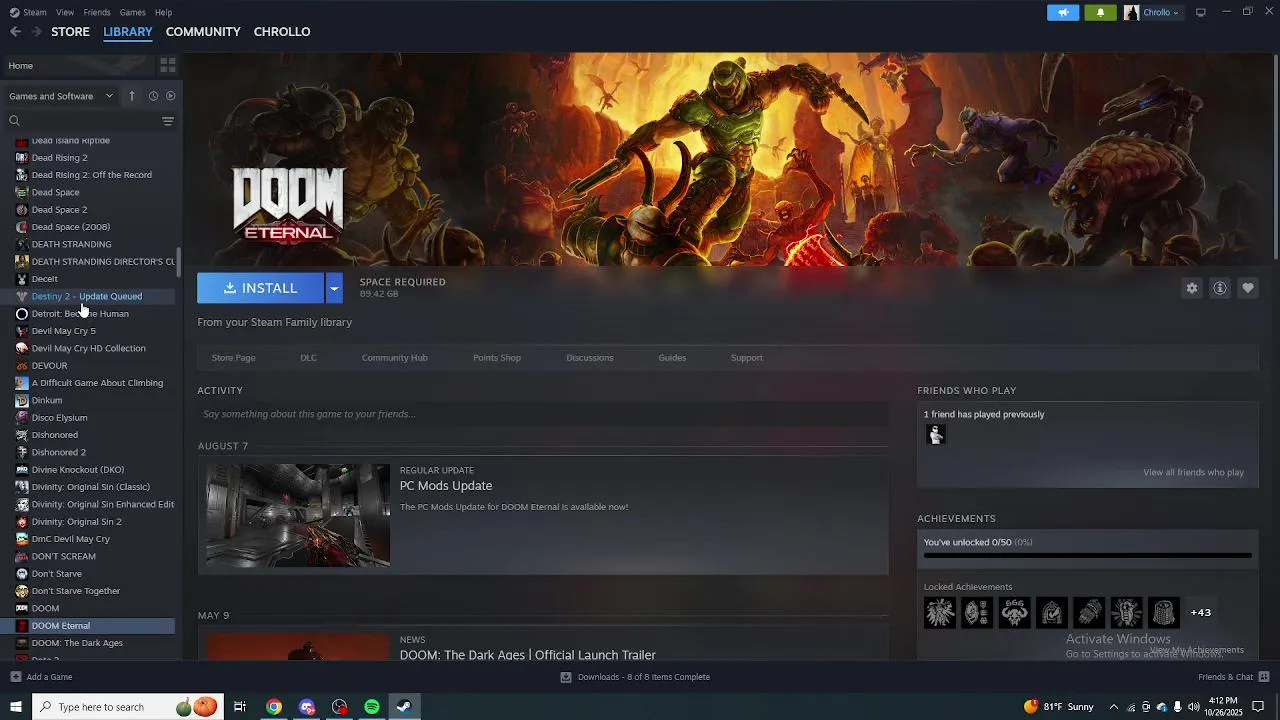The width and height of the screenshot is (1280, 720).
Task: Expand the Games and Software dropdown
Action: pyautogui.click(x=61, y=96)
